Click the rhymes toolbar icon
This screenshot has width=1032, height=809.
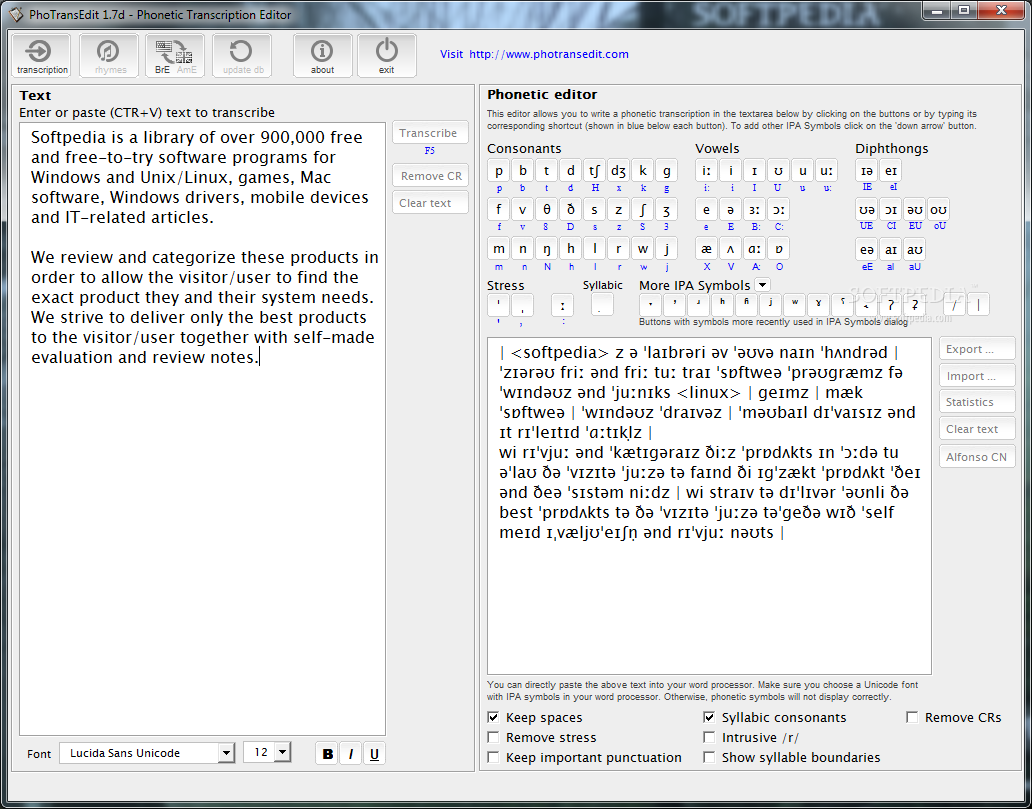pyautogui.click(x=109, y=56)
